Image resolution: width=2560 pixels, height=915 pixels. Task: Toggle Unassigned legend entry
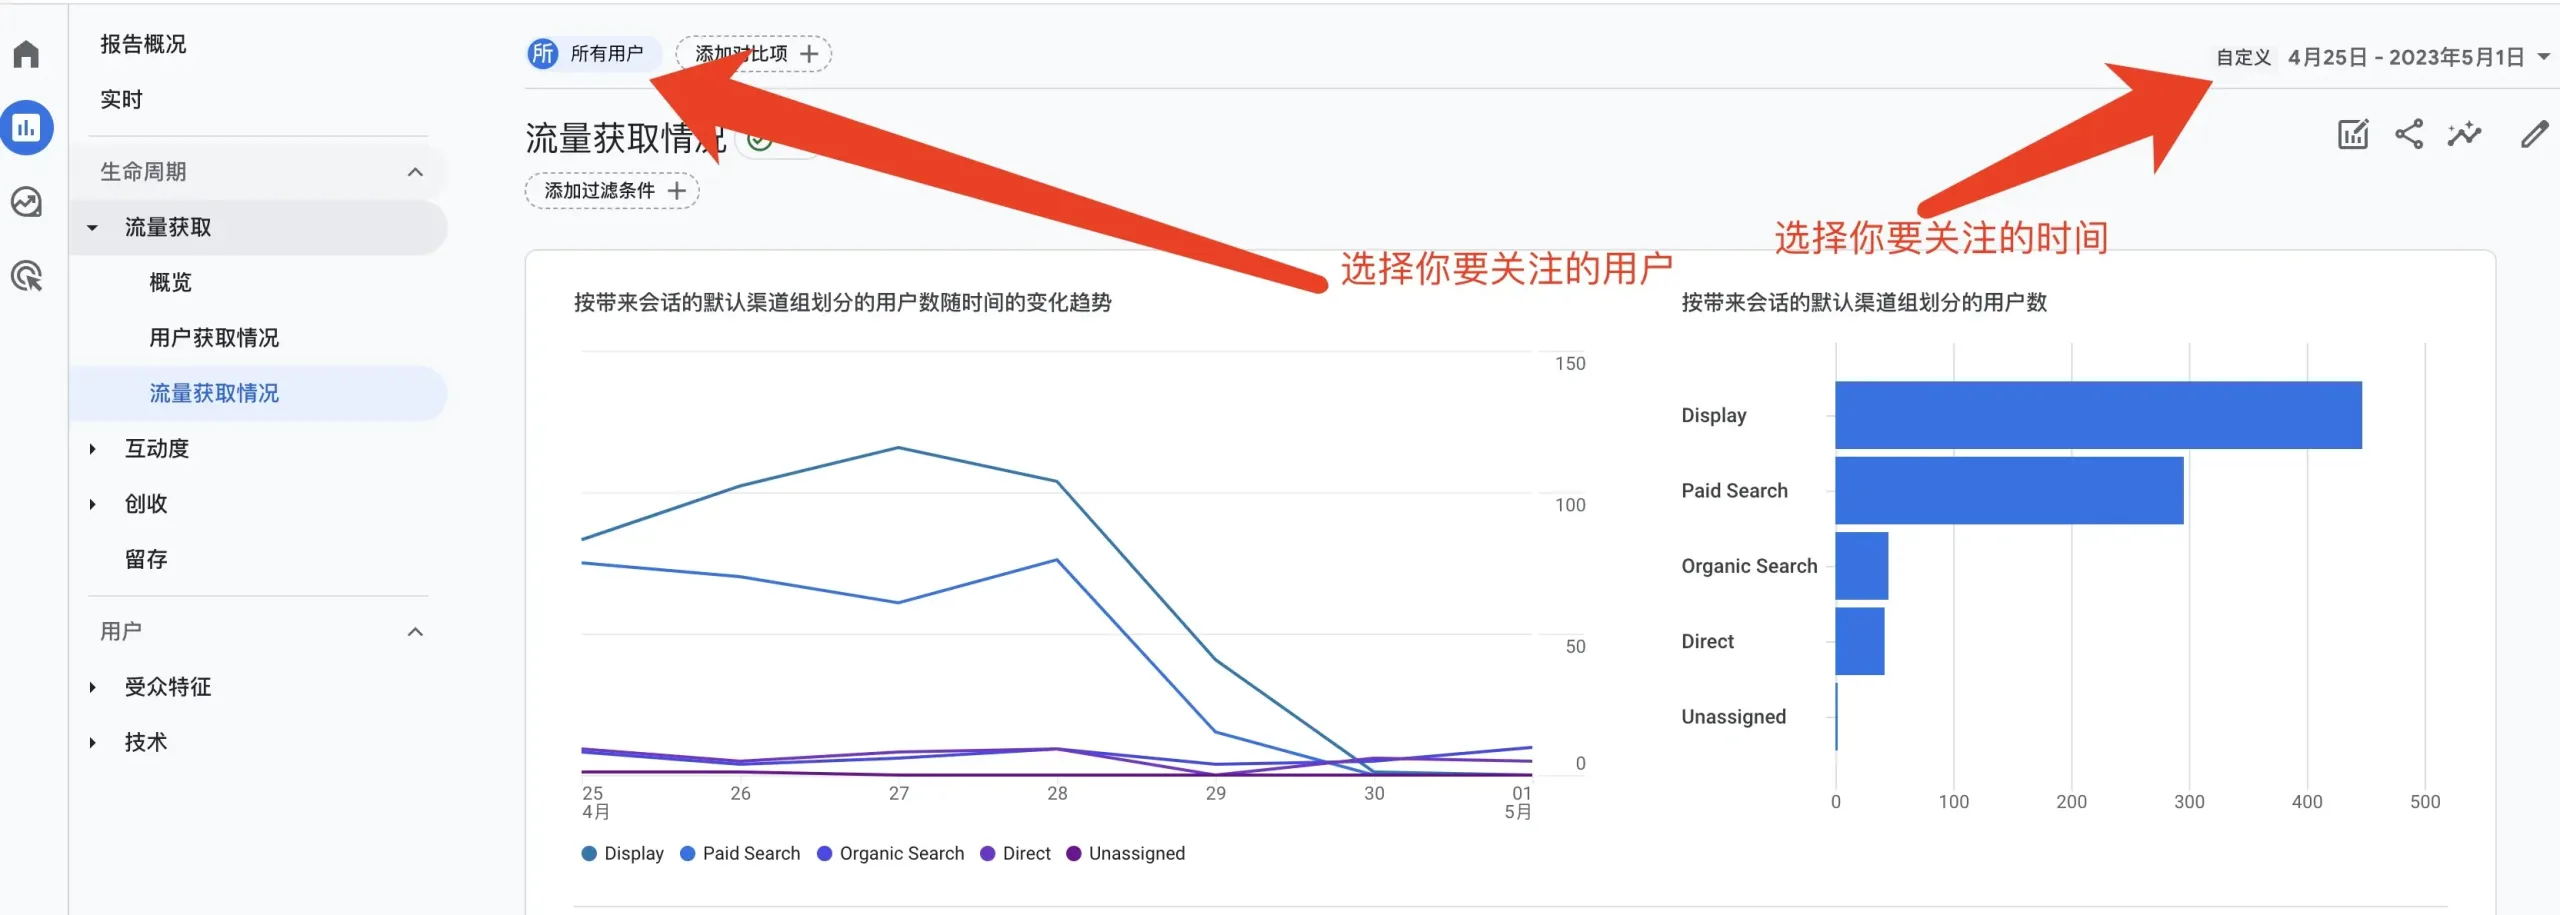pos(1126,853)
